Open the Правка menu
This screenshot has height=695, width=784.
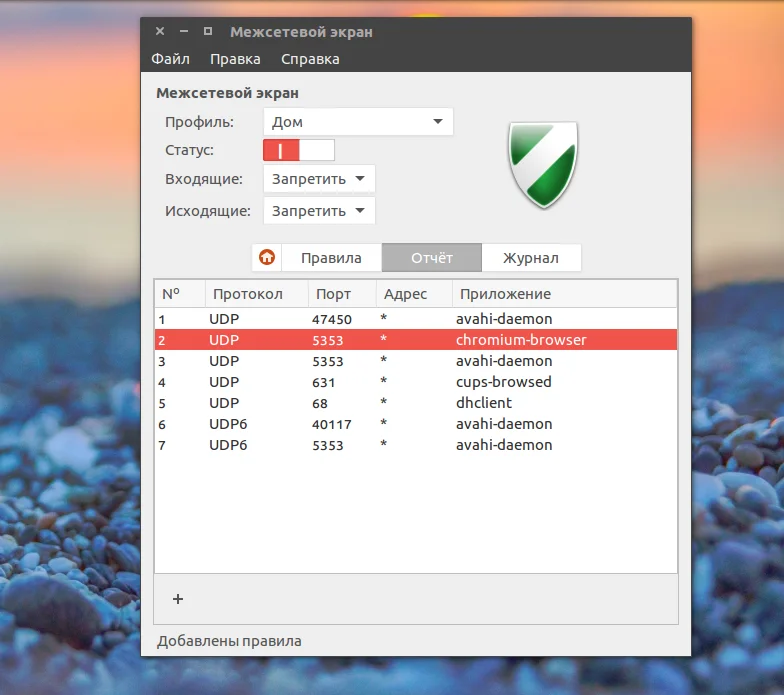pos(235,59)
